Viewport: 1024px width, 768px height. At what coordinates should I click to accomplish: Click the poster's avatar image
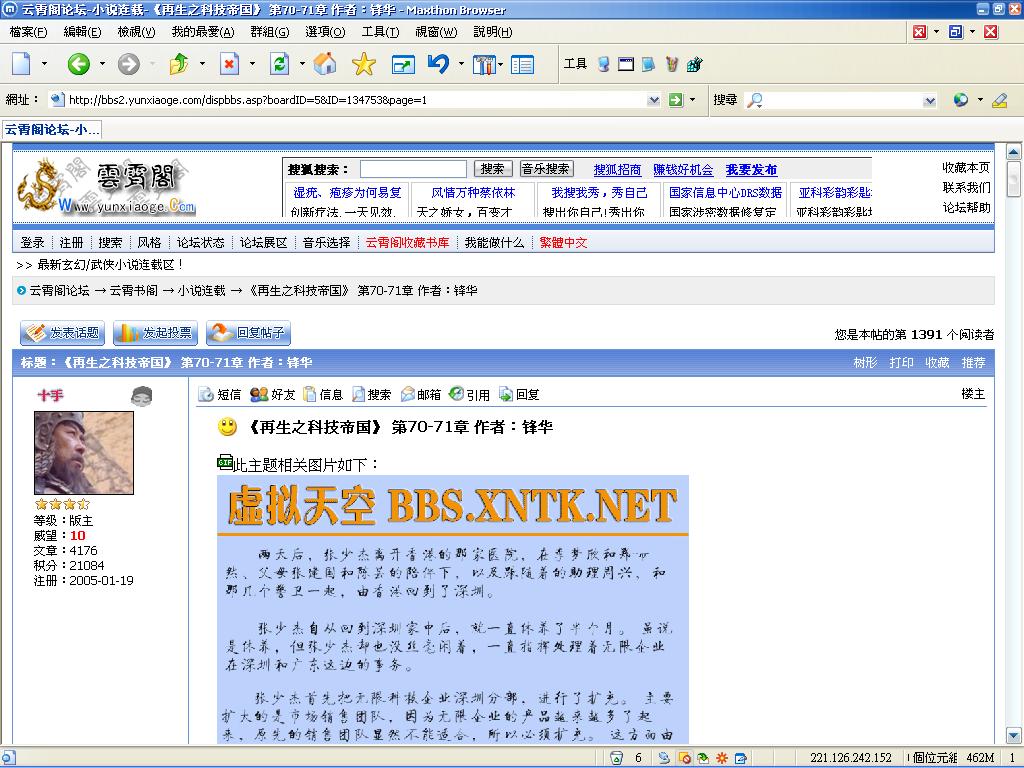84,453
